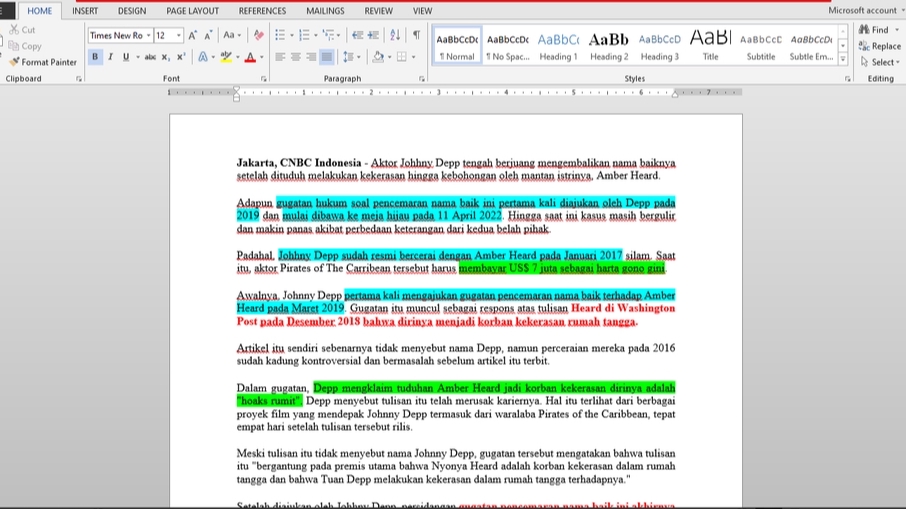Open Styles pane launcher
This screenshot has height=509, width=906.
848,79
